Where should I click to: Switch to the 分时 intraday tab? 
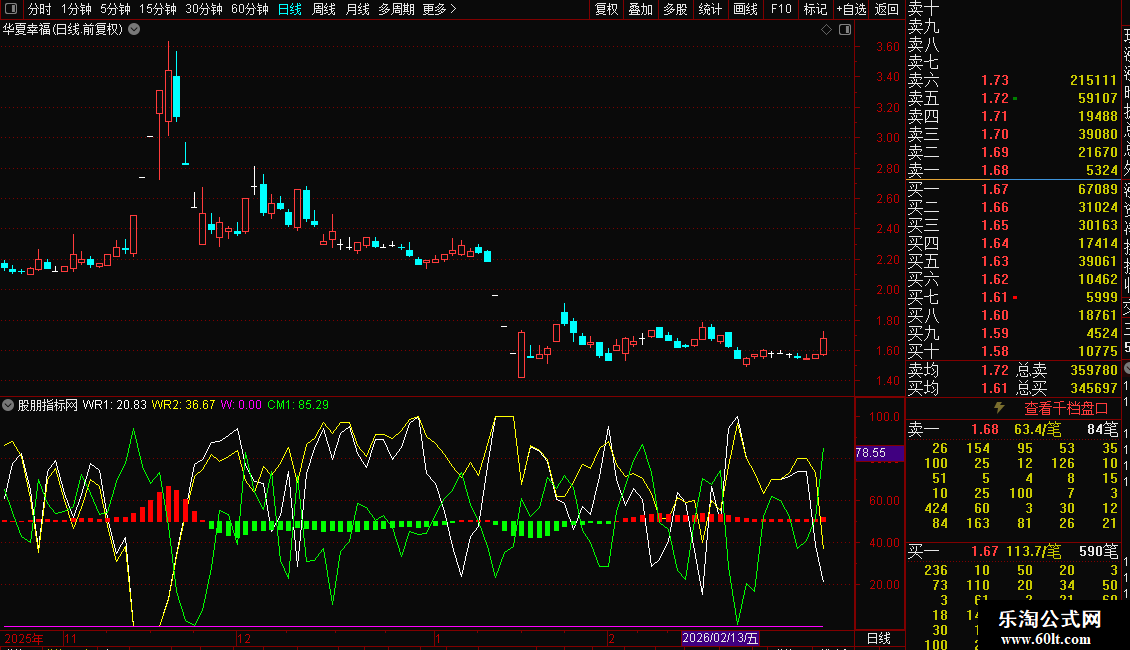click(39, 9)
